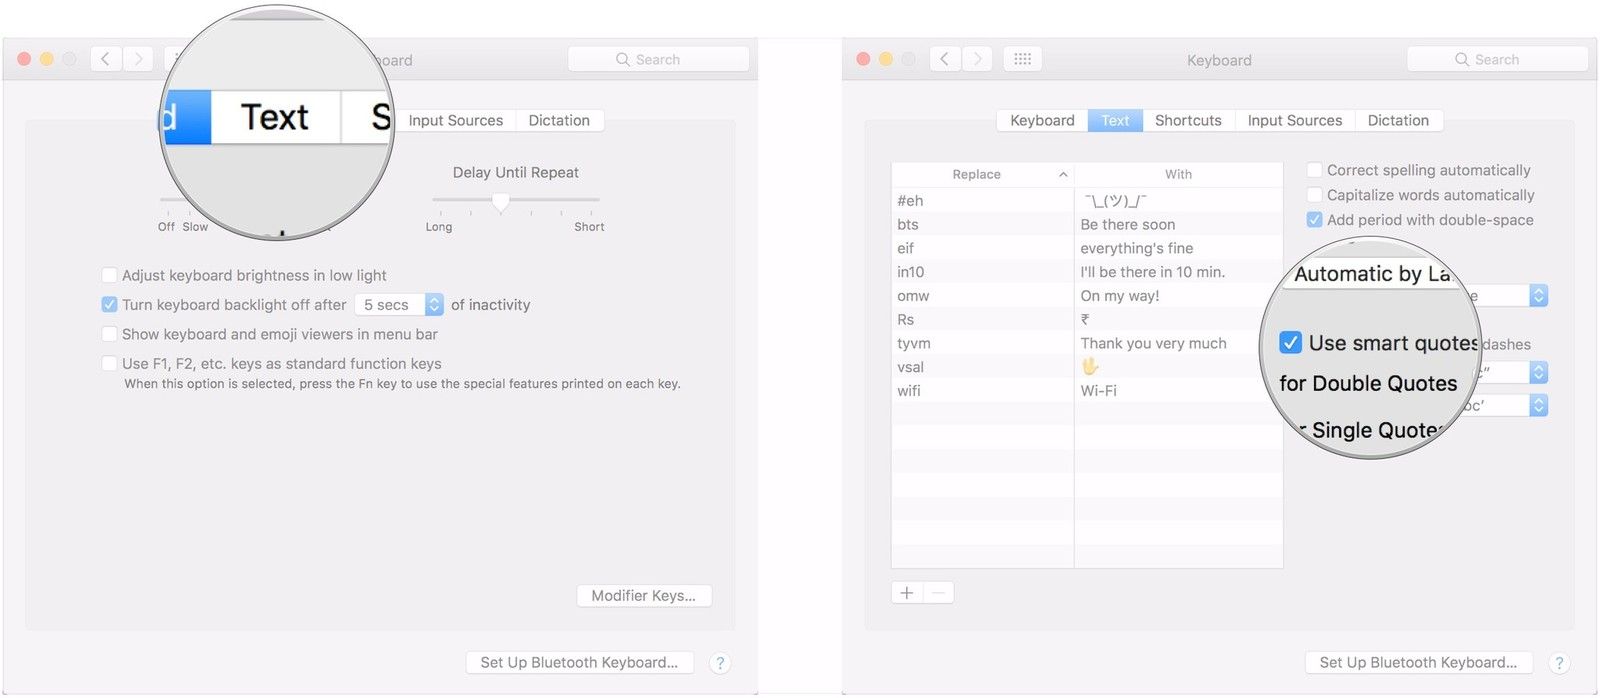This screenshot has height=698, width=1600.
Task: Click Set Up Bluetooth Keyboard… in the right window
Action: (x=1417, y=663)
